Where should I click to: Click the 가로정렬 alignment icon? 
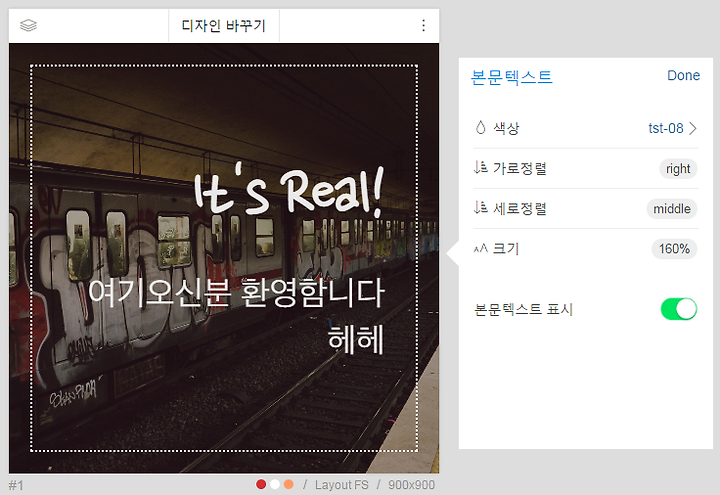pyautogui.click(x=480, y=168)
